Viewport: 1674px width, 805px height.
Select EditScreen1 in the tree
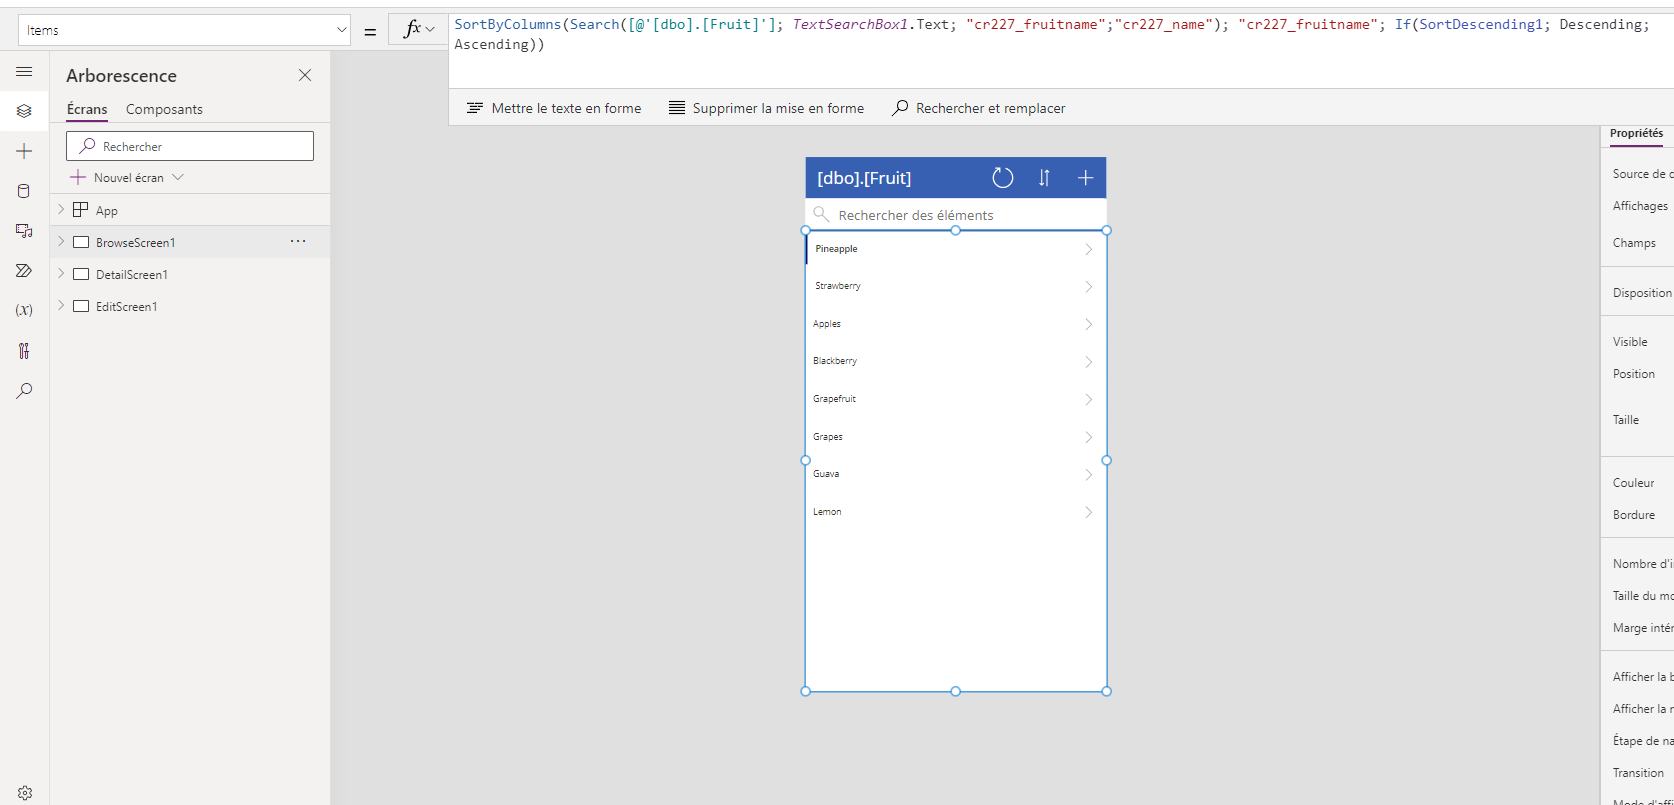point(126,306)
